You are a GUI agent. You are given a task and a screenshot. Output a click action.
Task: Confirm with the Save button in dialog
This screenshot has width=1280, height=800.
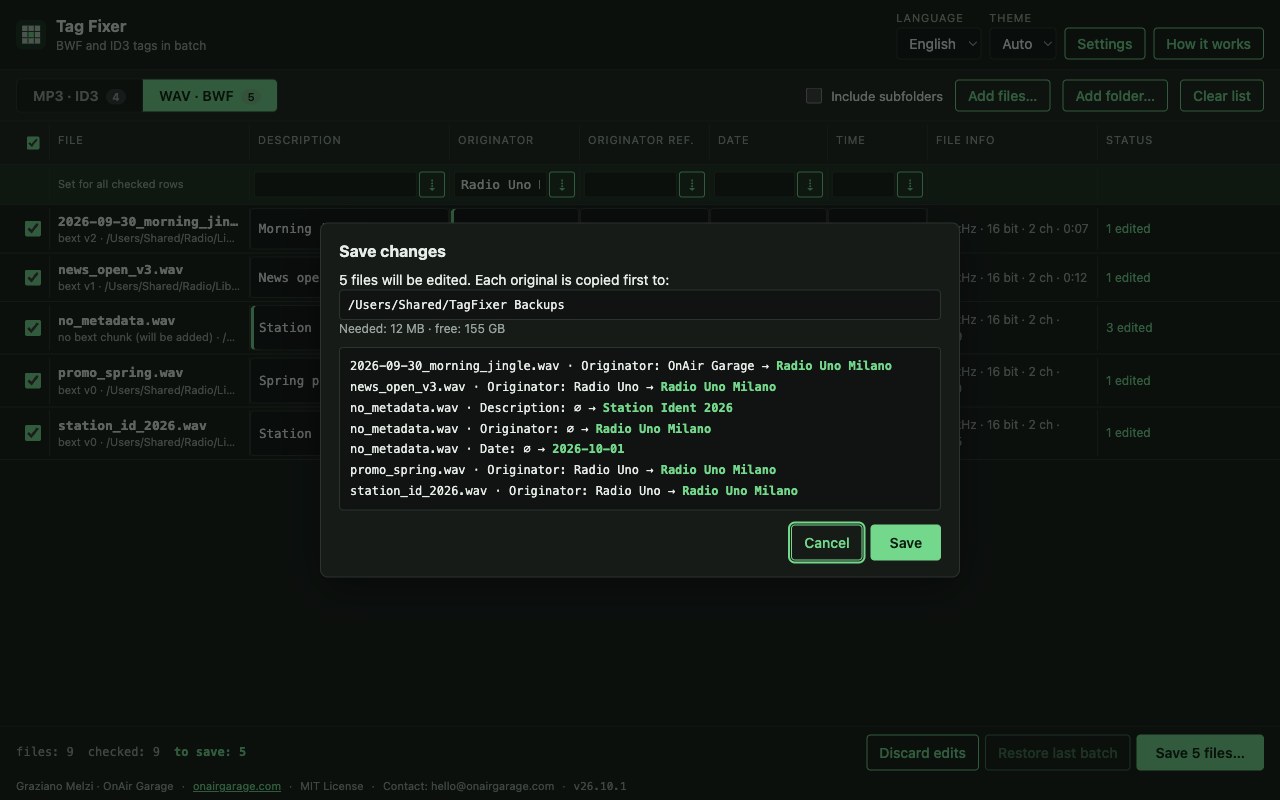[905, 543]
